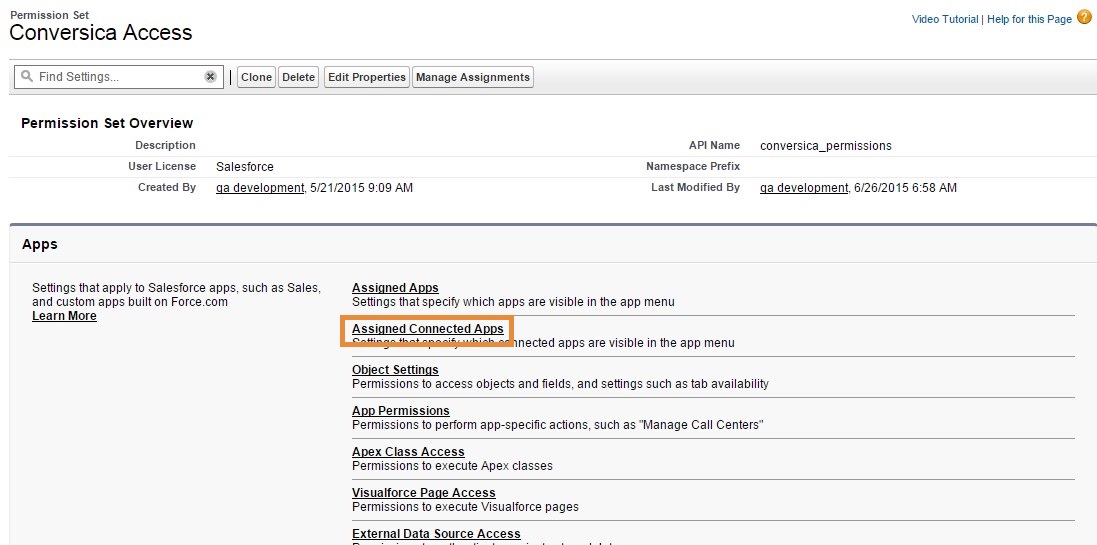Open Edit Properties
This screenshot has height=545, width=1097.
[367, 77]
